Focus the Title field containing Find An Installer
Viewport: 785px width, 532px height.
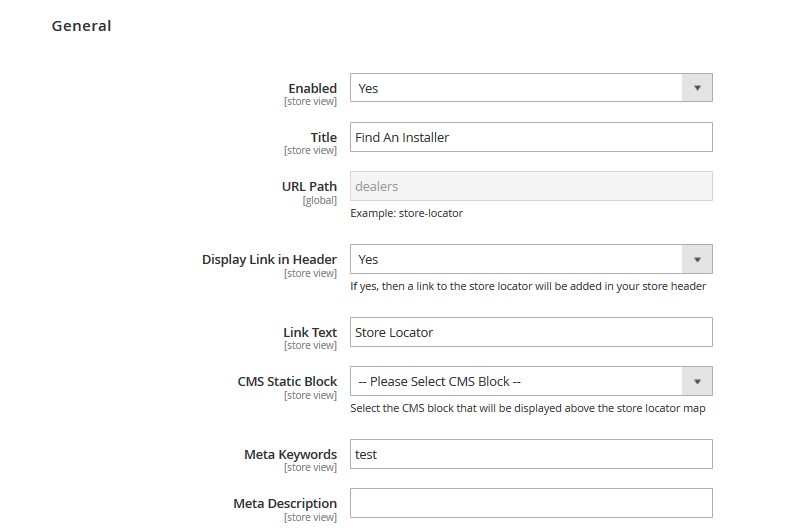point(531,137)
